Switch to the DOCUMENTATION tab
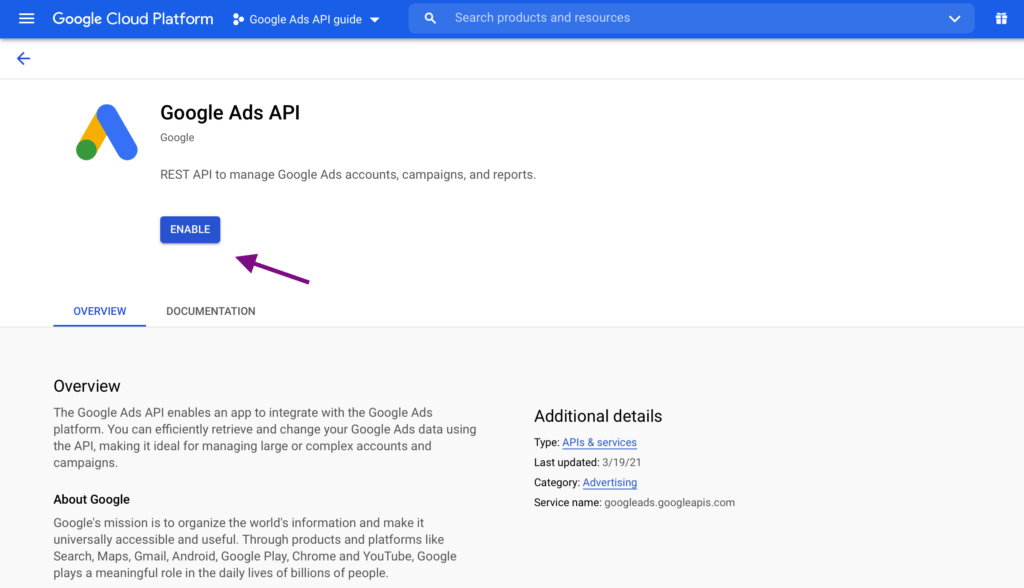This screenshot has height=588, width=1024. click(x=210, y=311)
